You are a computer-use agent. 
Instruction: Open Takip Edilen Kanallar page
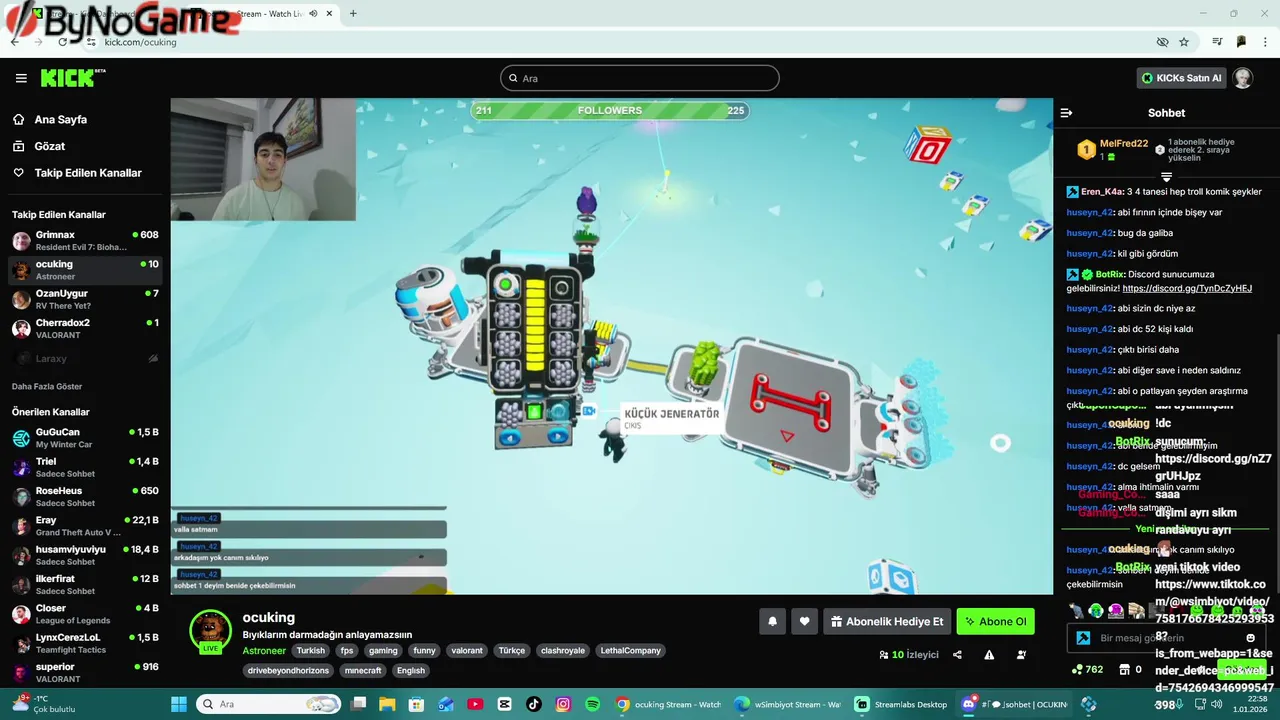point(88,173)
